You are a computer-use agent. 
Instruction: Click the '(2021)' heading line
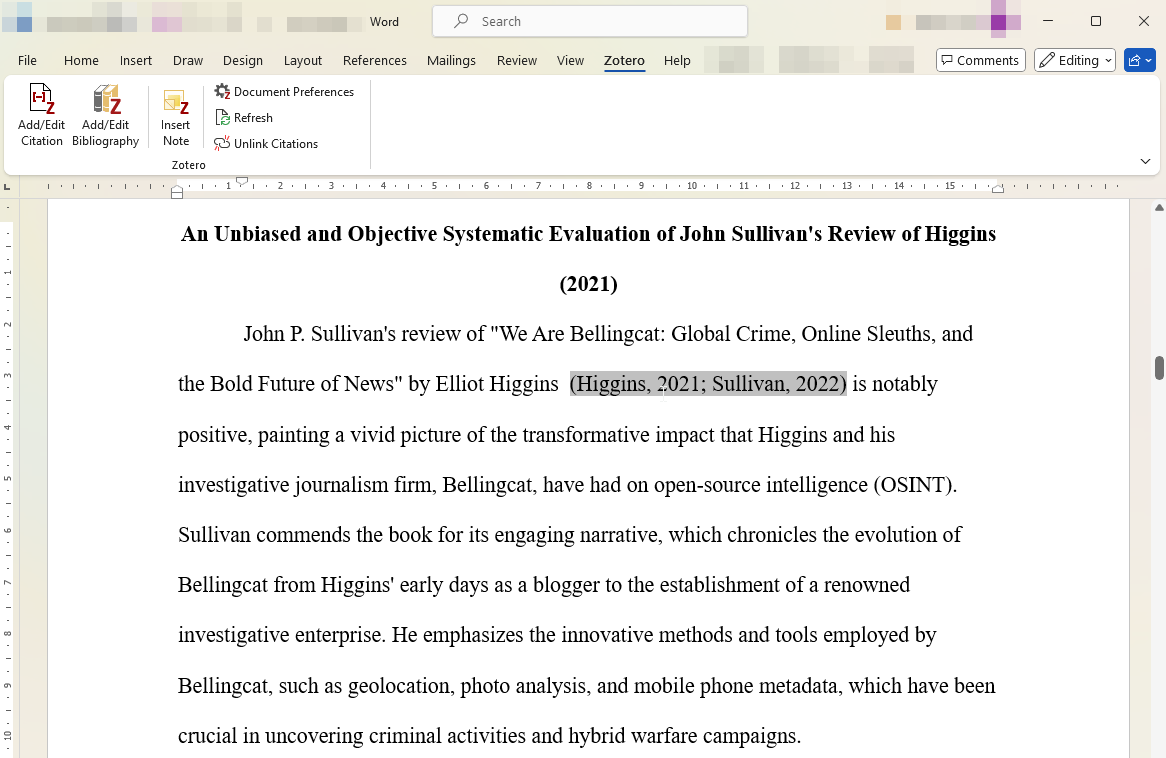(588, 284)
